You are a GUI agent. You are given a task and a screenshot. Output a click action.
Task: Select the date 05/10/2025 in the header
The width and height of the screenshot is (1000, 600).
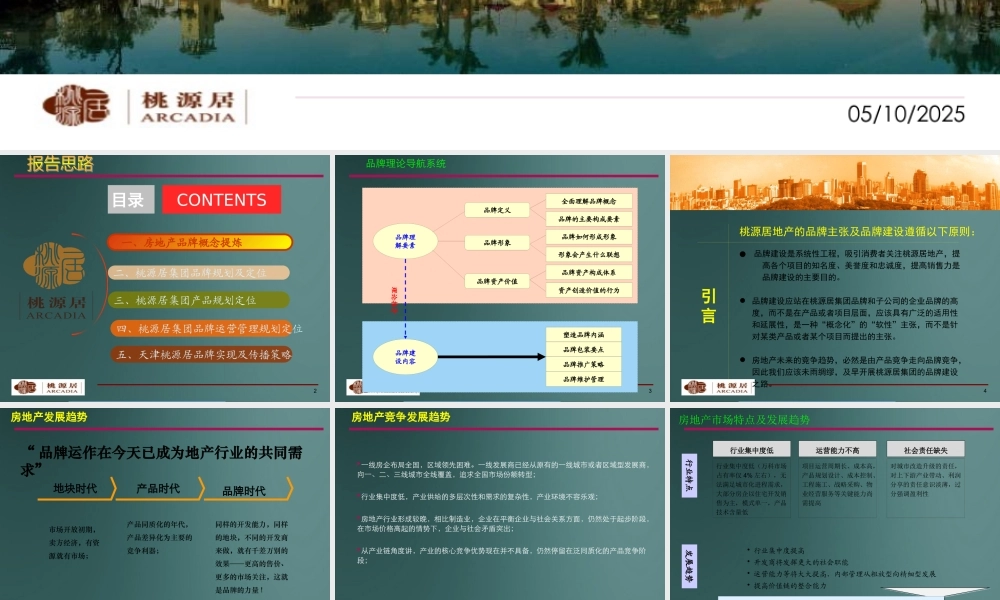[x=906, y=114]
